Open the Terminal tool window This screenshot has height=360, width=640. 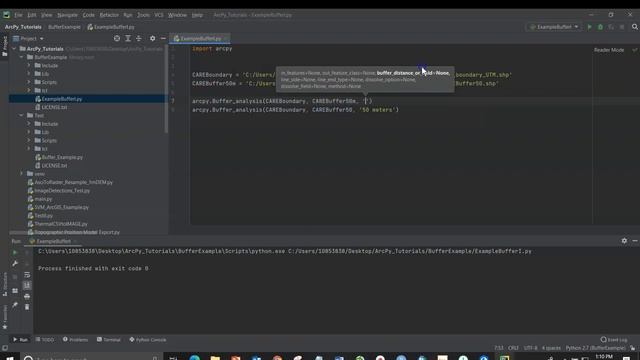coord(109,340)
